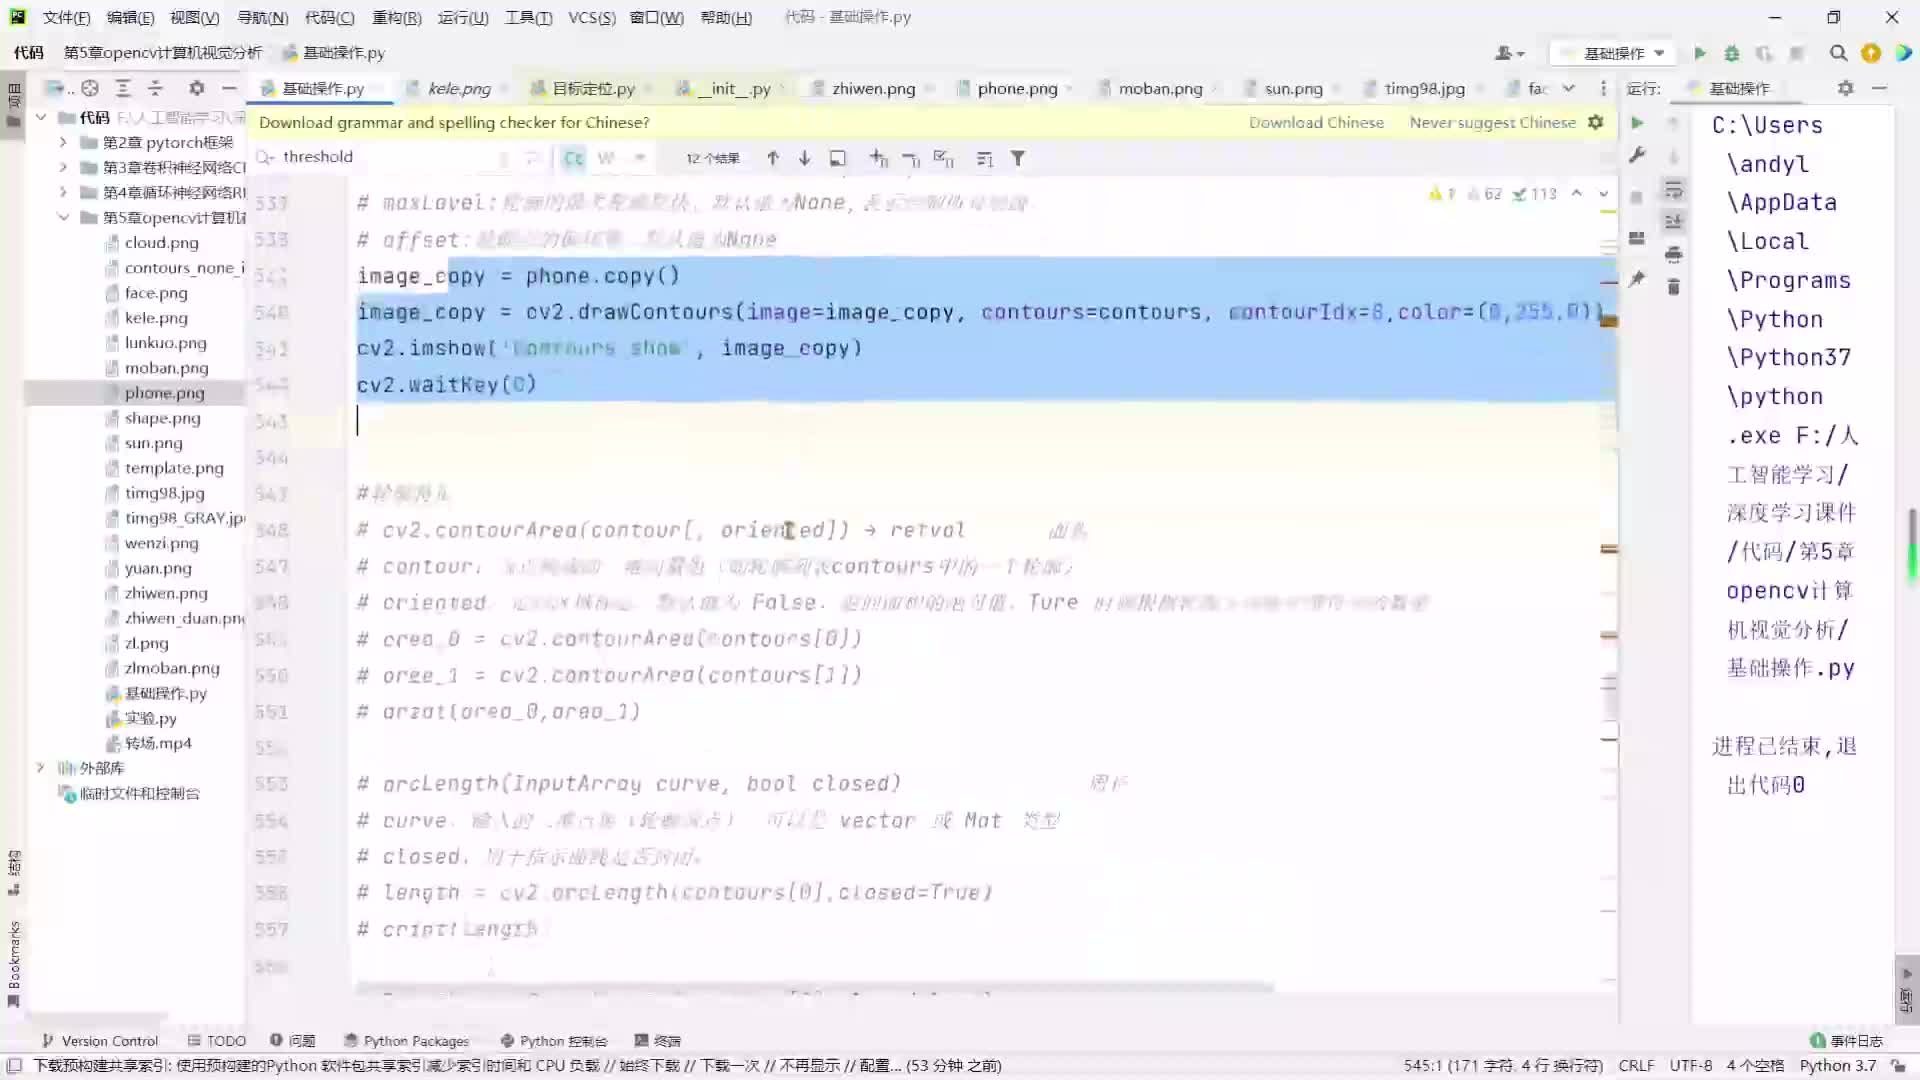The height and width of the screenshot is (1080, 1920).
Task: Click the editor horizontal scrollbar
Action: [x=814, y=988]
